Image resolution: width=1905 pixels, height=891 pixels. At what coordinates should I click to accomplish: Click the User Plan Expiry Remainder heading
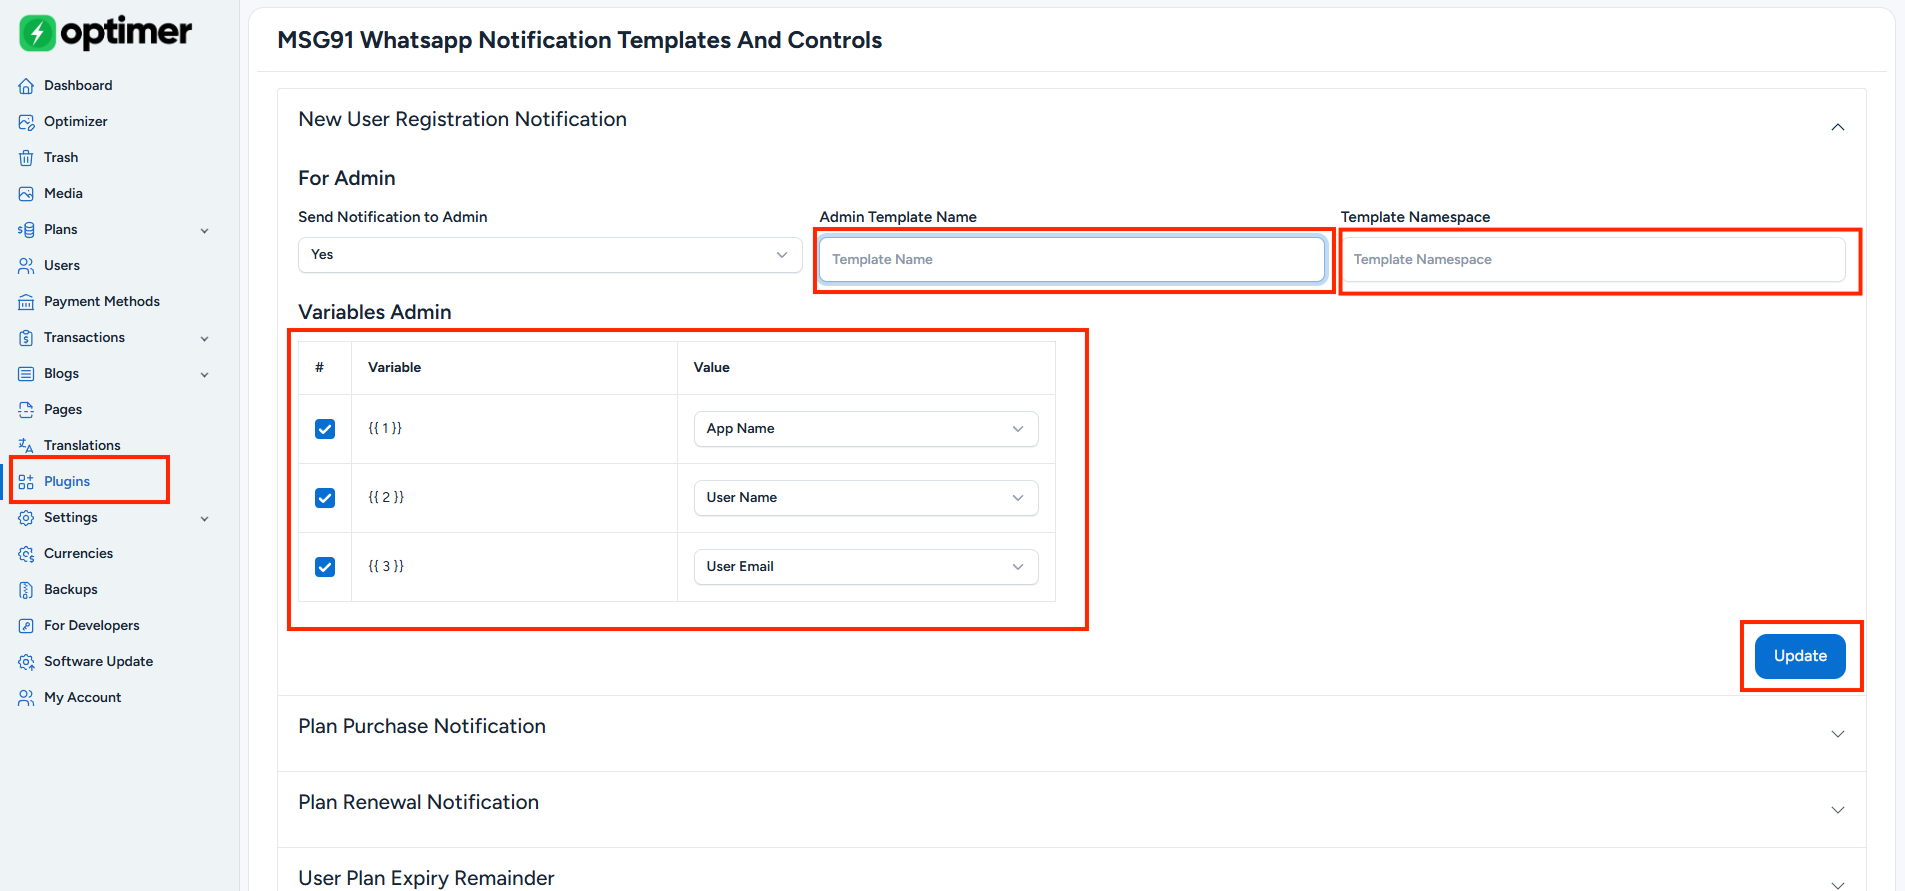click(426, 878)
